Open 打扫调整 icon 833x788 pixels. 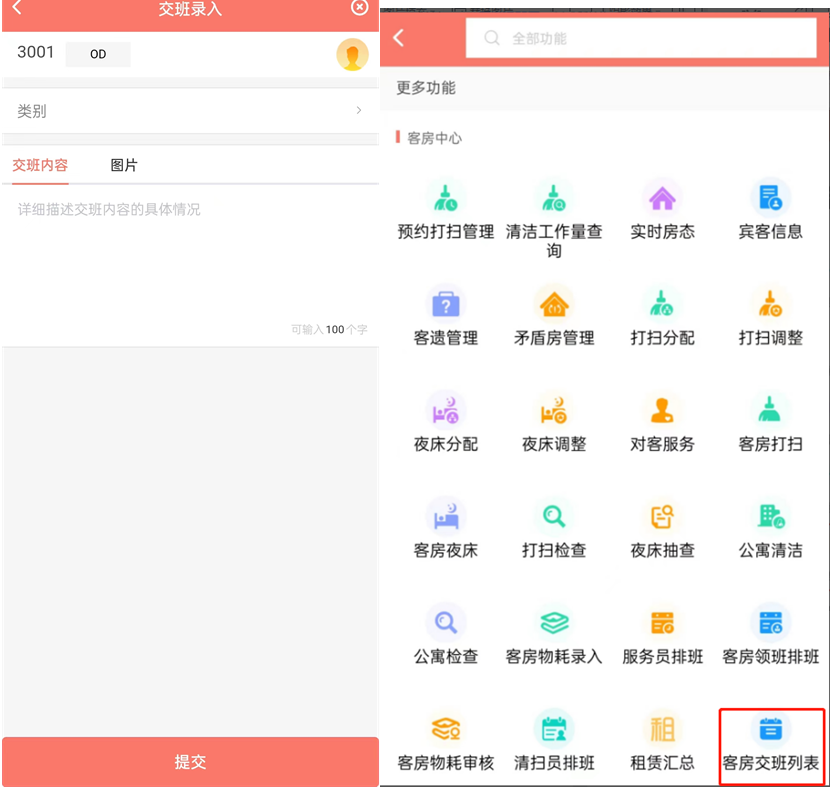pyautogui.click(x=770, y=304)
